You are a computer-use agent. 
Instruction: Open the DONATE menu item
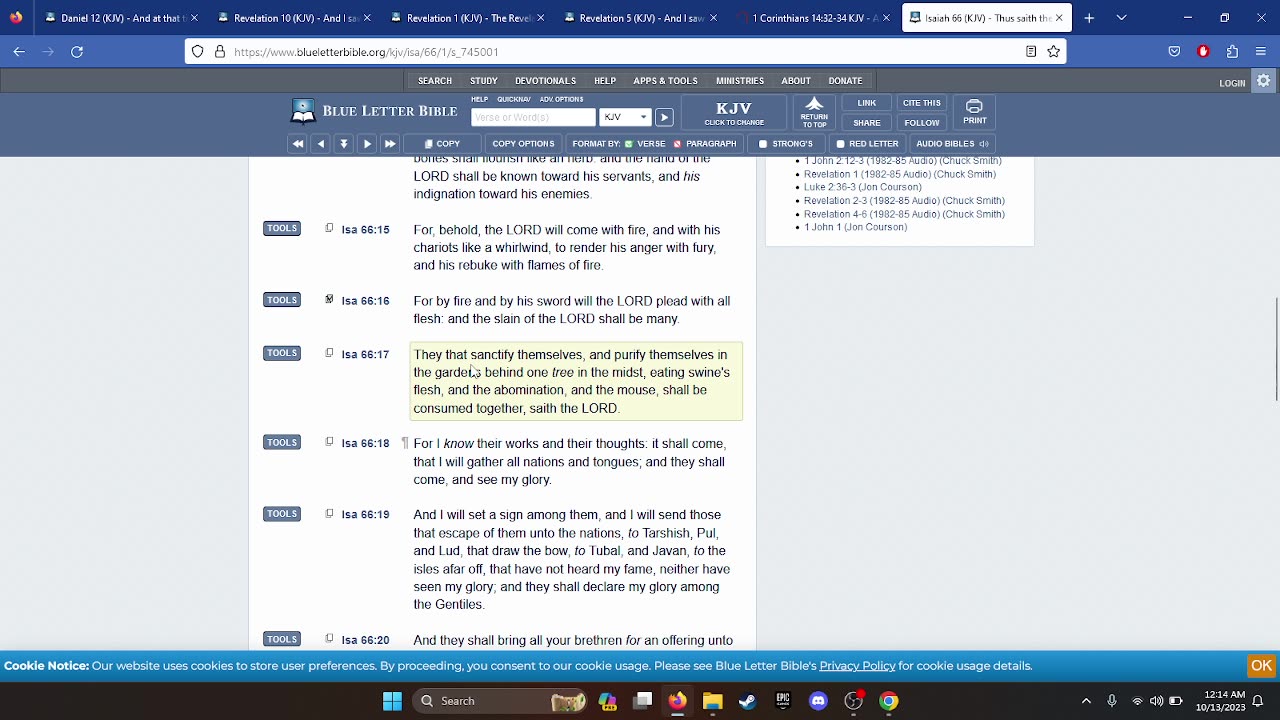pyautogui.click(x=845, y=81)
